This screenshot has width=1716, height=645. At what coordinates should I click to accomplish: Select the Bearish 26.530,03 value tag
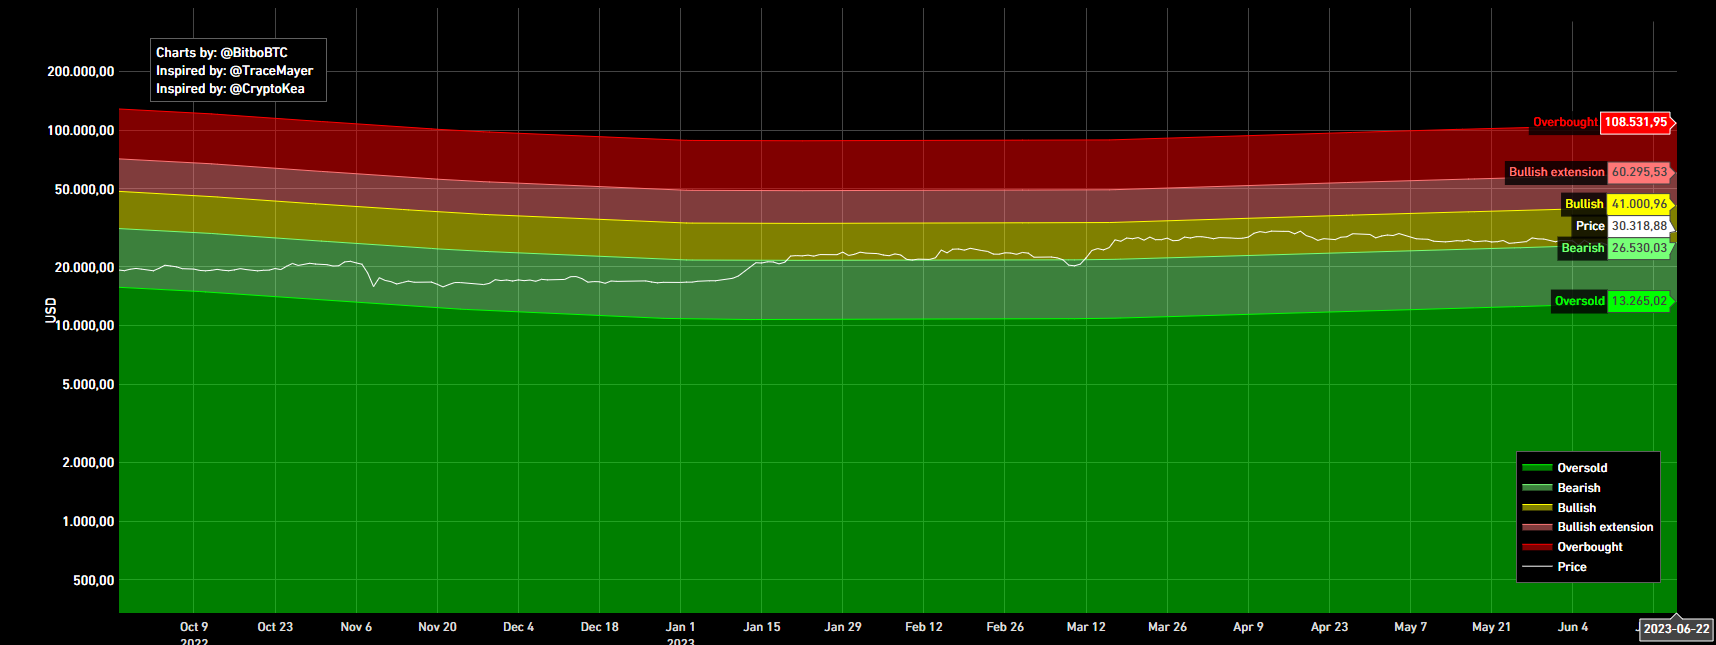[1639, 248]
